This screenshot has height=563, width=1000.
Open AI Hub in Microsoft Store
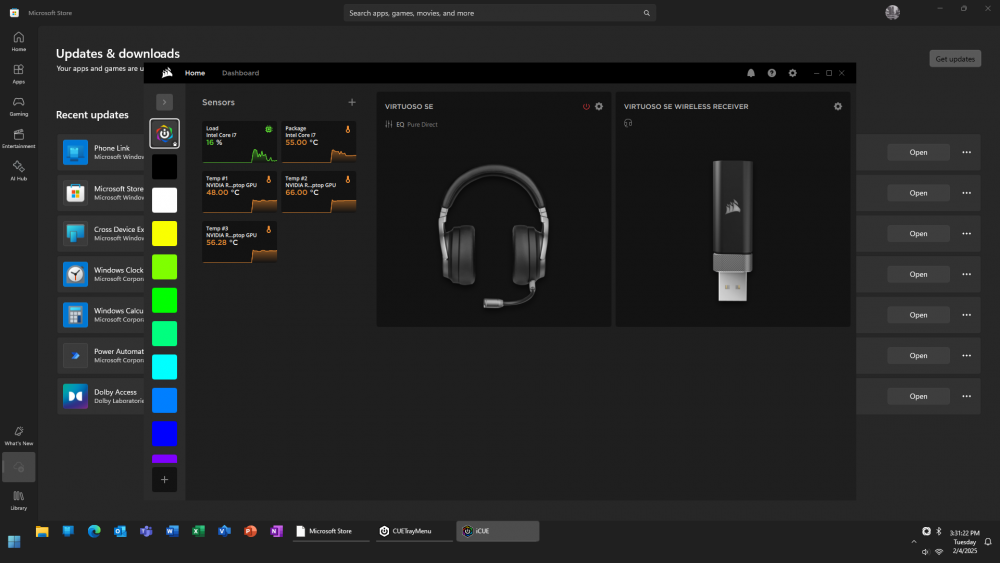(x=18, y=171)
